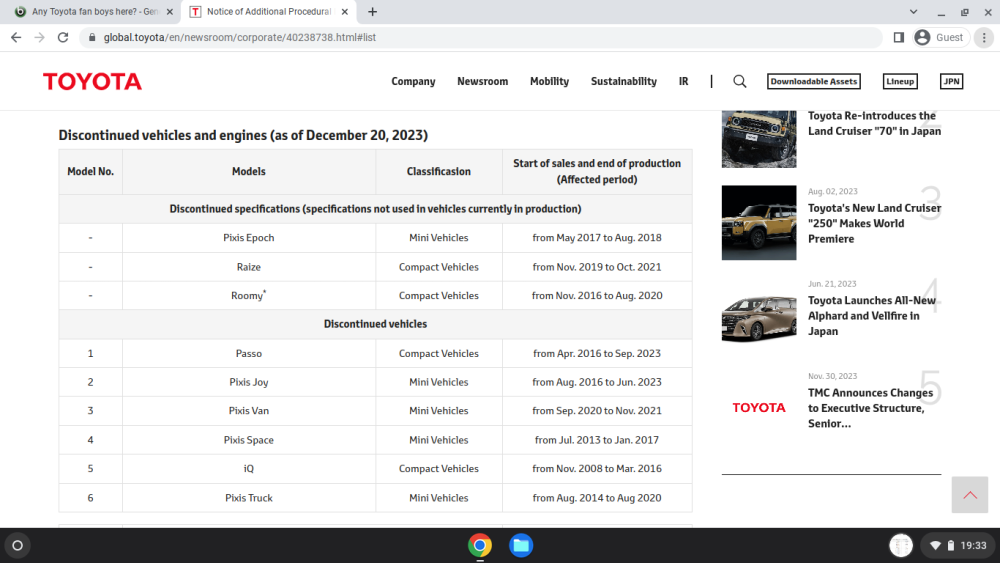Open a new browser tab
Viewport: 1000px width, 563px height.
(x=372, y=11)
